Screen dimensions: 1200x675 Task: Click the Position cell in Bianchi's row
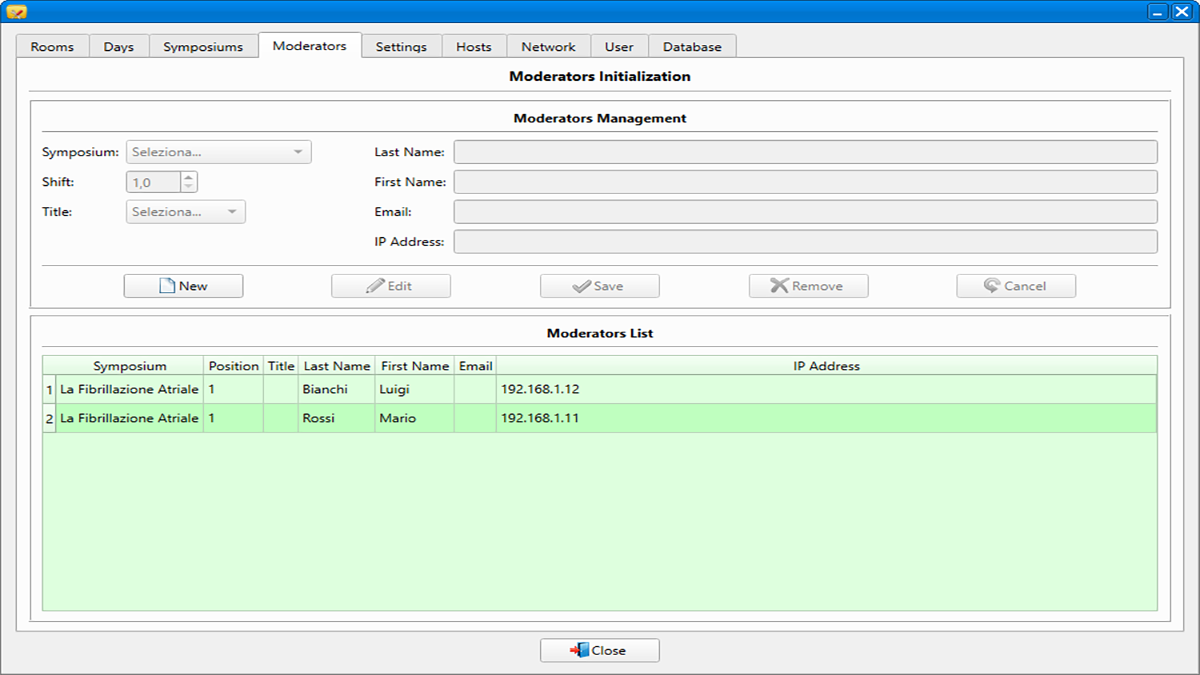pyautogui.click(x=234, y=389)
